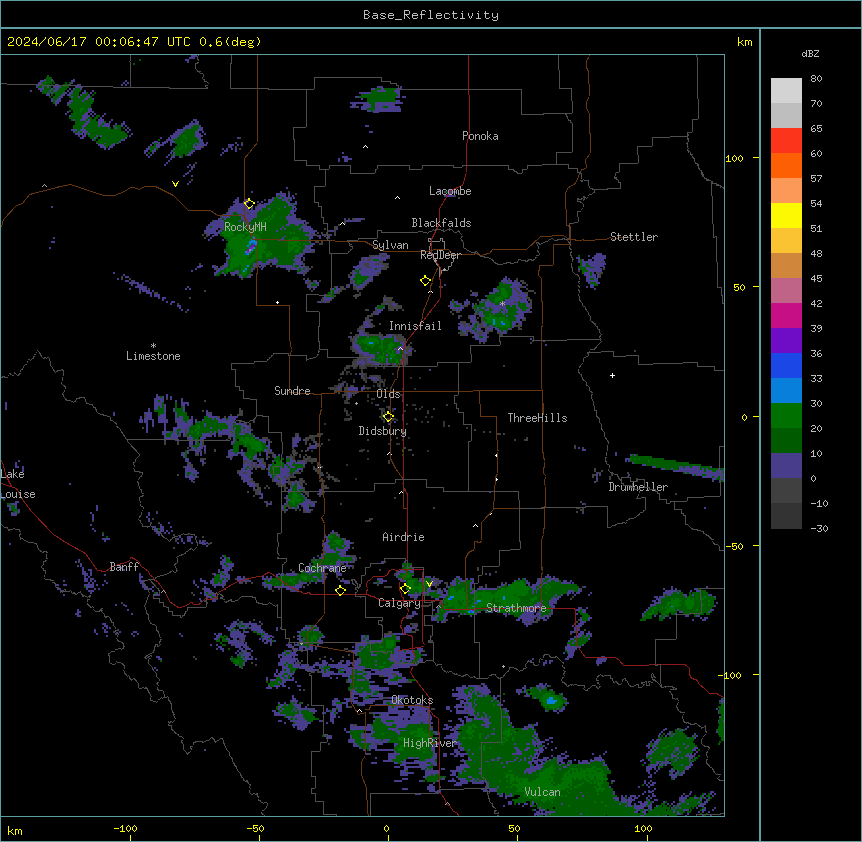Select the magenta swatch in dBZ legend
Screen dimensions: 862x842
[786, 315]
